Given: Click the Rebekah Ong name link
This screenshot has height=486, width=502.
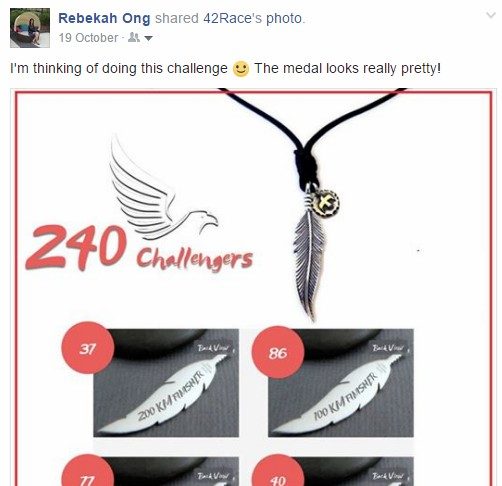Looking at the screenshot, I should click(104, 18).
